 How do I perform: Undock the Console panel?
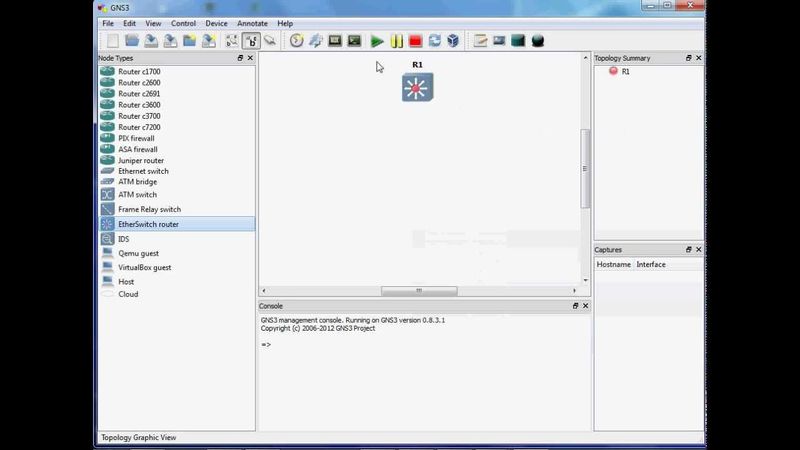pos(576,306)
